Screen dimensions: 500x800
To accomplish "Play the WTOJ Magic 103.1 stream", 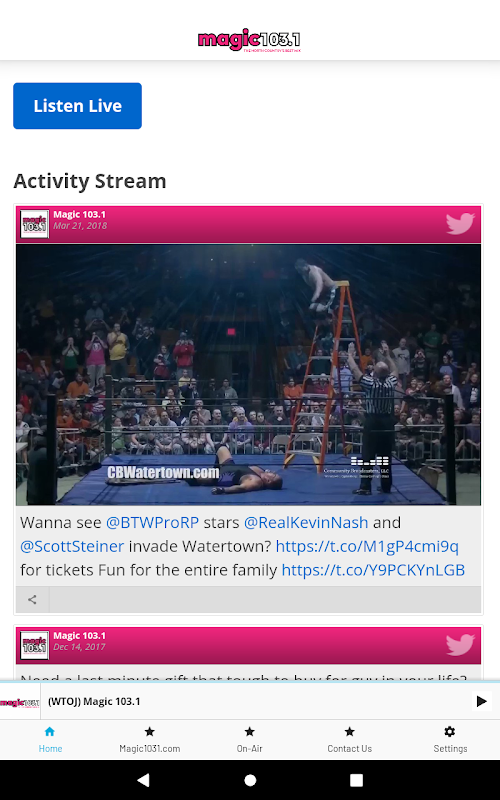I will click(x=481, y=701).
